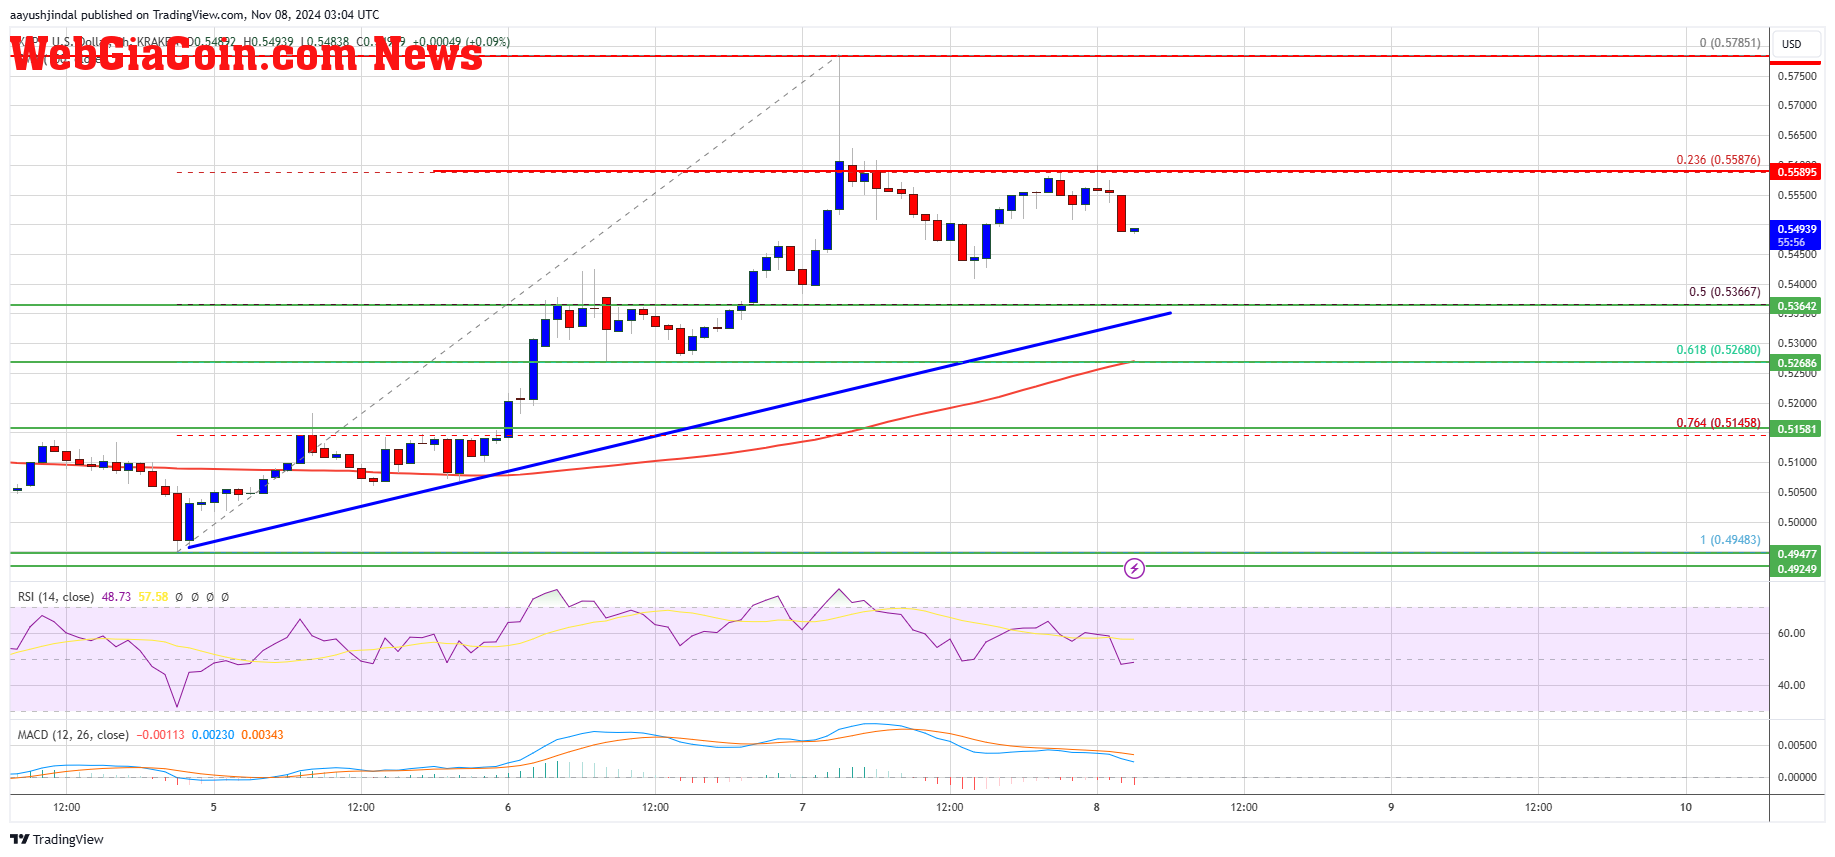Click the Fibonacci 0 (0.57851) label
This screenshot has height=857, width=1835.
tap(1730, 43)
